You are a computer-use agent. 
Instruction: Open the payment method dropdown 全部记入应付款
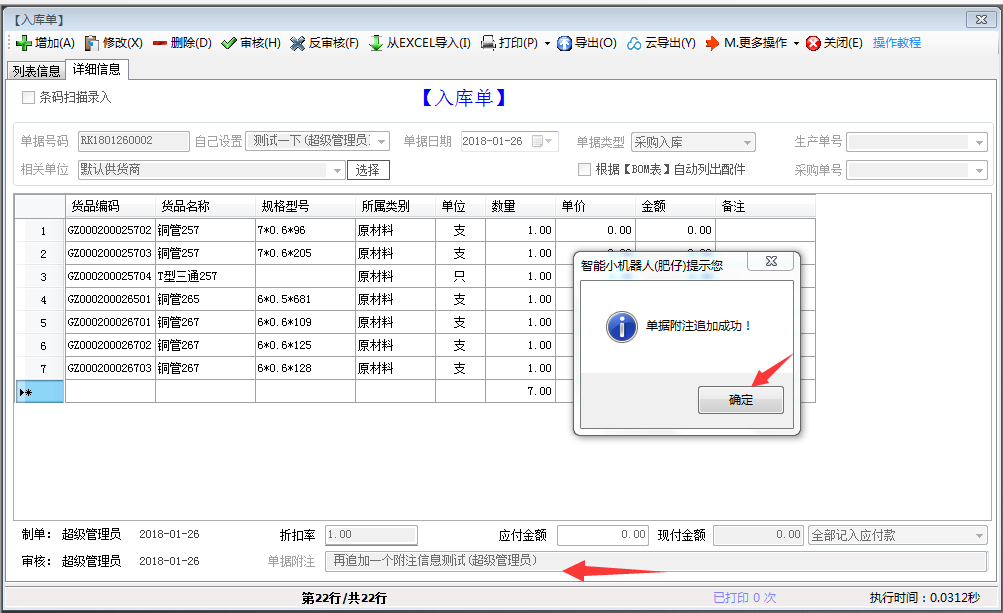[979, 536]
